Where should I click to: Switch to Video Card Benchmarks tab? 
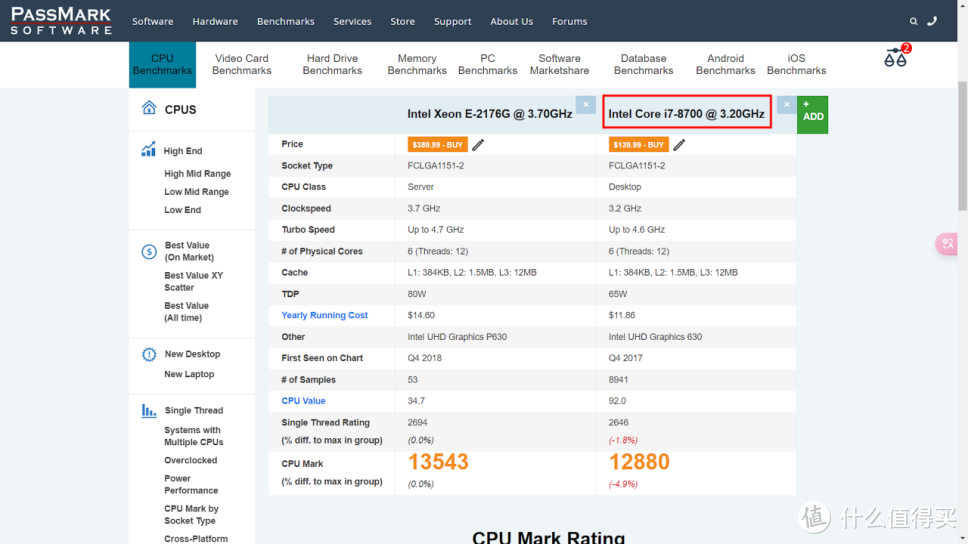242,64
